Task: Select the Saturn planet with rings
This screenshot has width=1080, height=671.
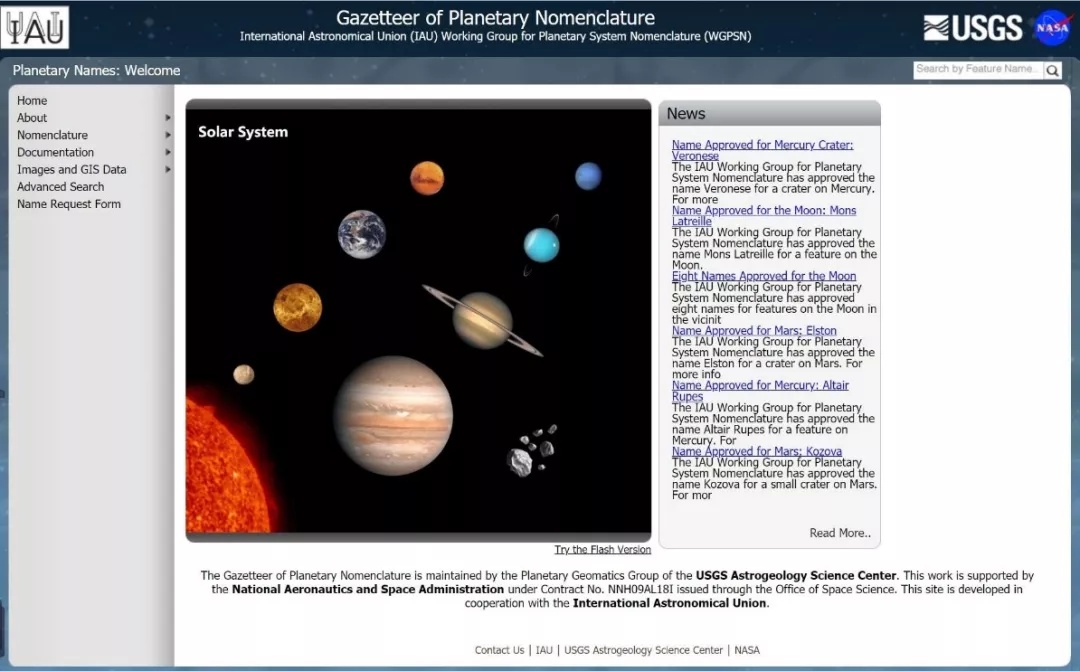Action: [x=482, y=320]
